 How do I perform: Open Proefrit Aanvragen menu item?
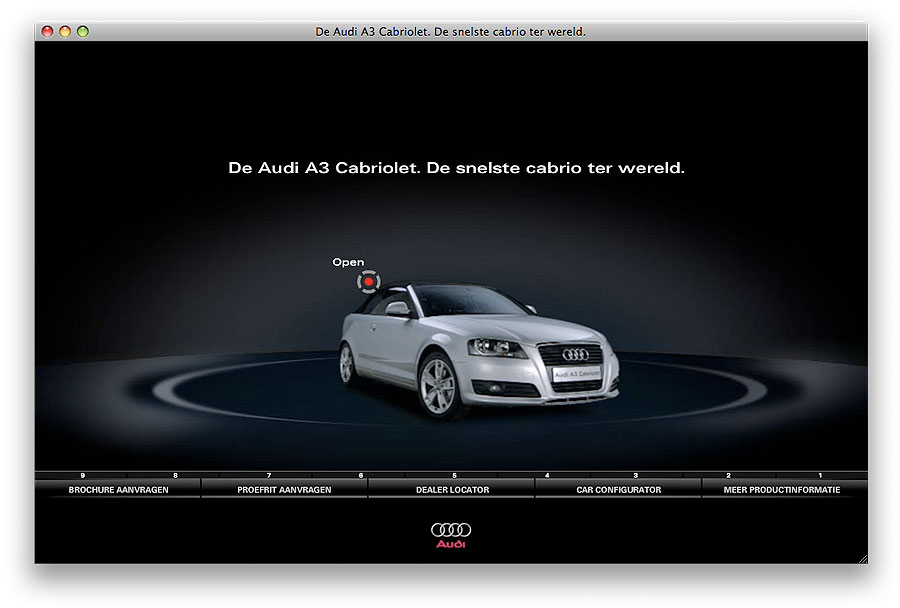pyautogui.click(x=284, y=490)
